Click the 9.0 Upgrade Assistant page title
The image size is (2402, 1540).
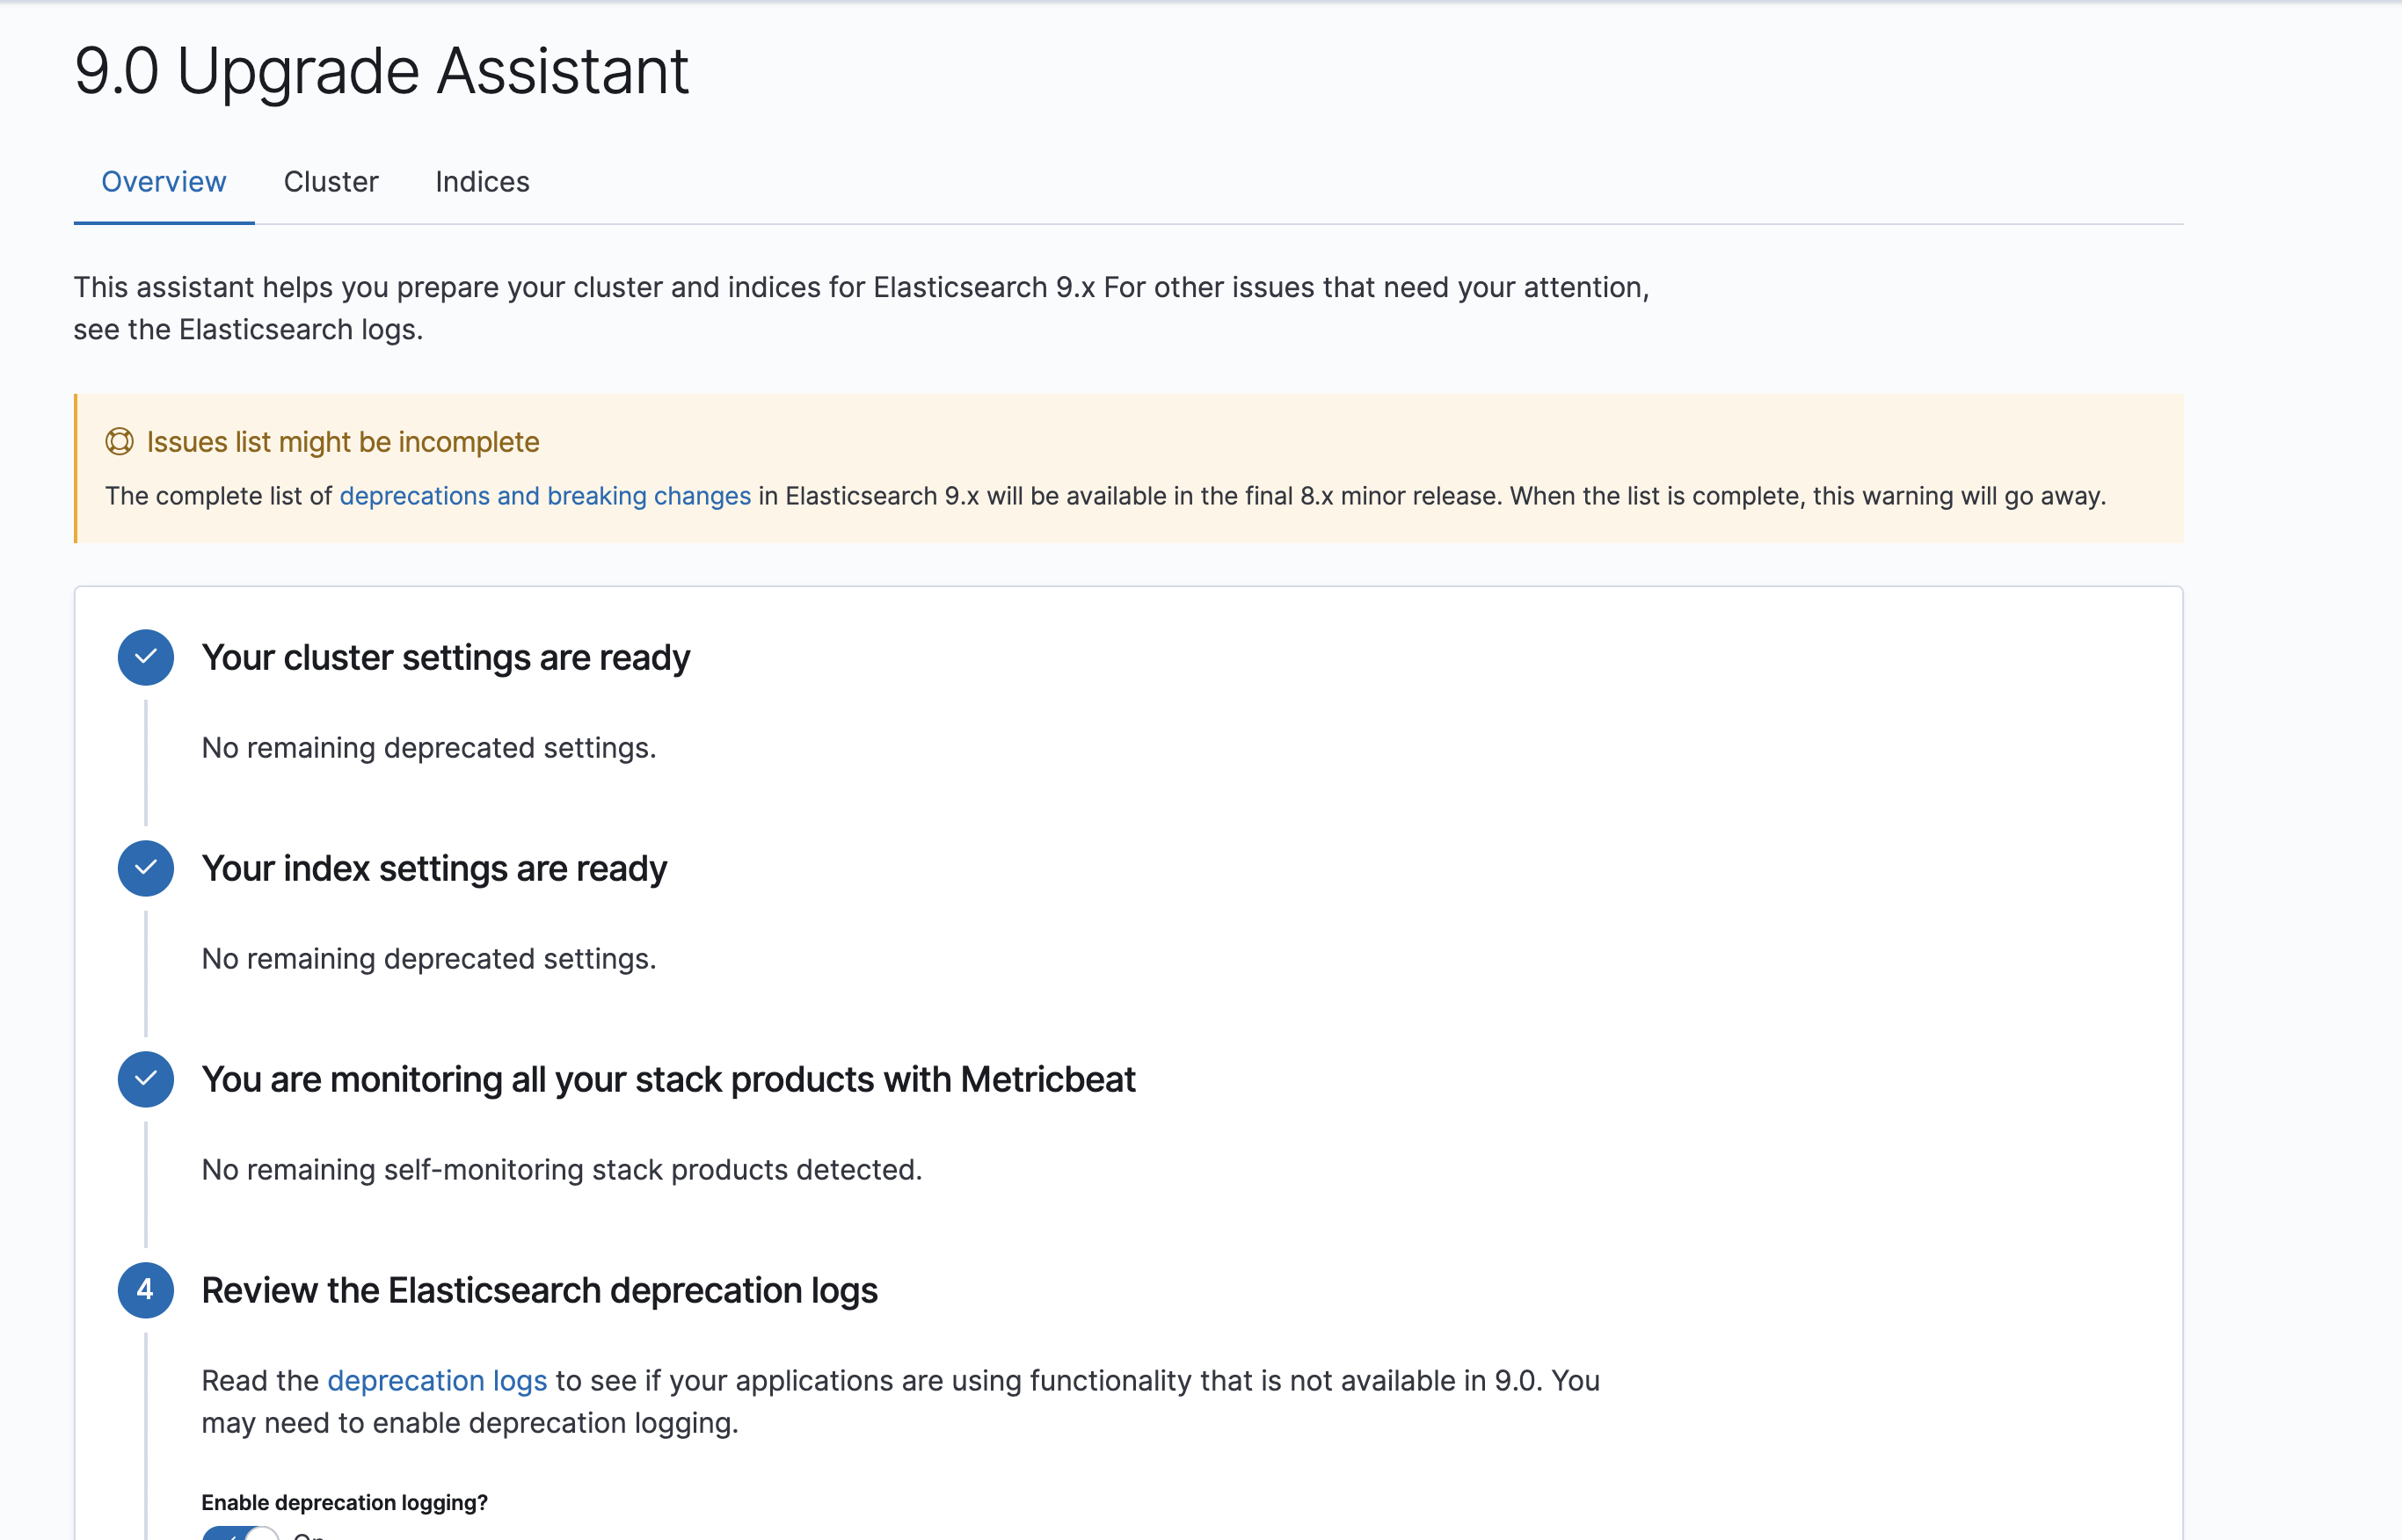pyautogui.click(x=382, y=69)
